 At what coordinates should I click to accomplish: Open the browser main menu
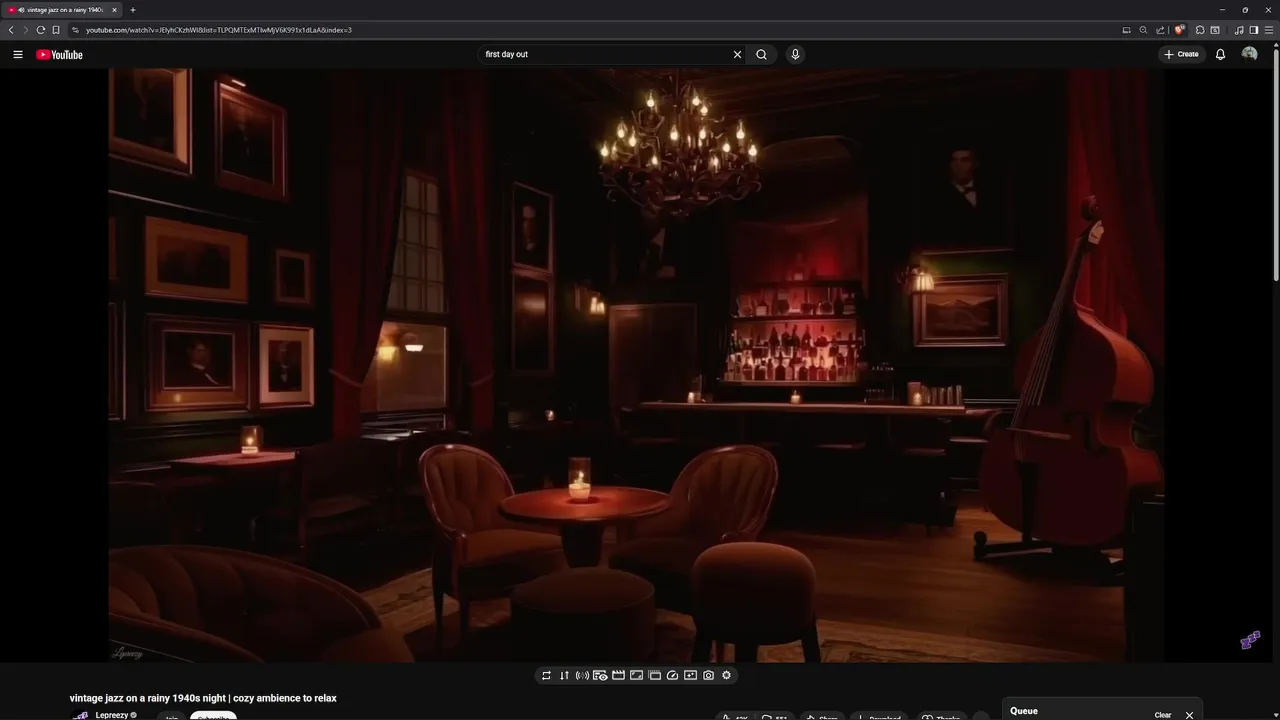(x=1268, y=30)
